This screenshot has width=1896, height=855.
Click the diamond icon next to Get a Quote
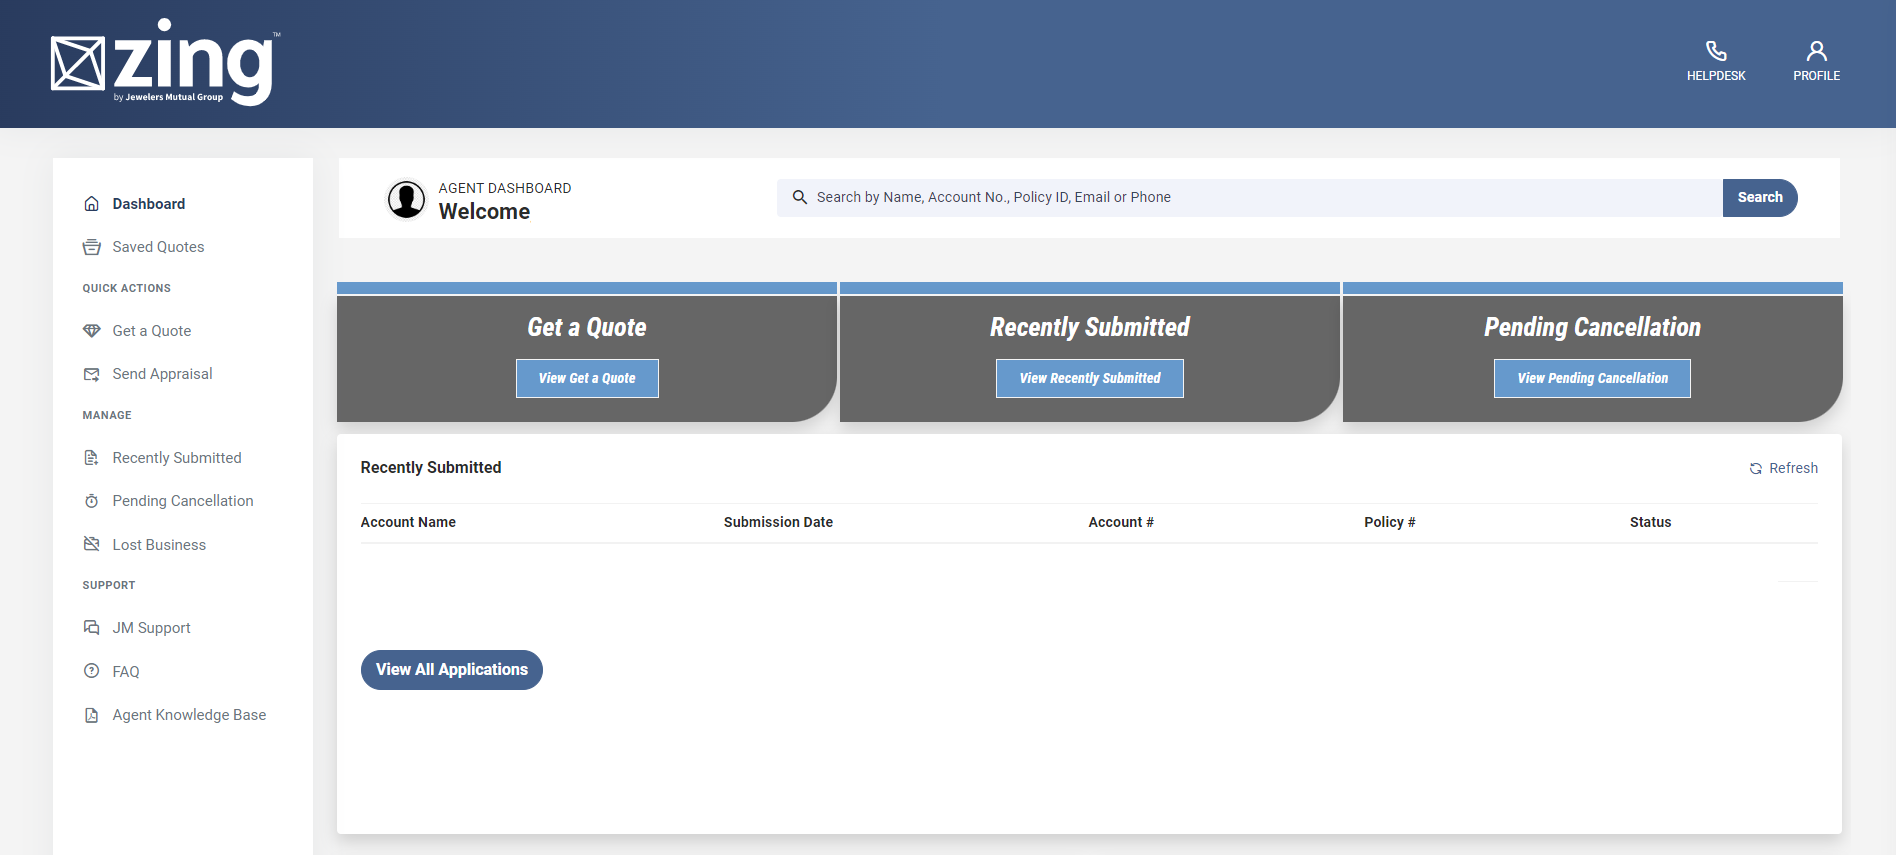point(92,331)
